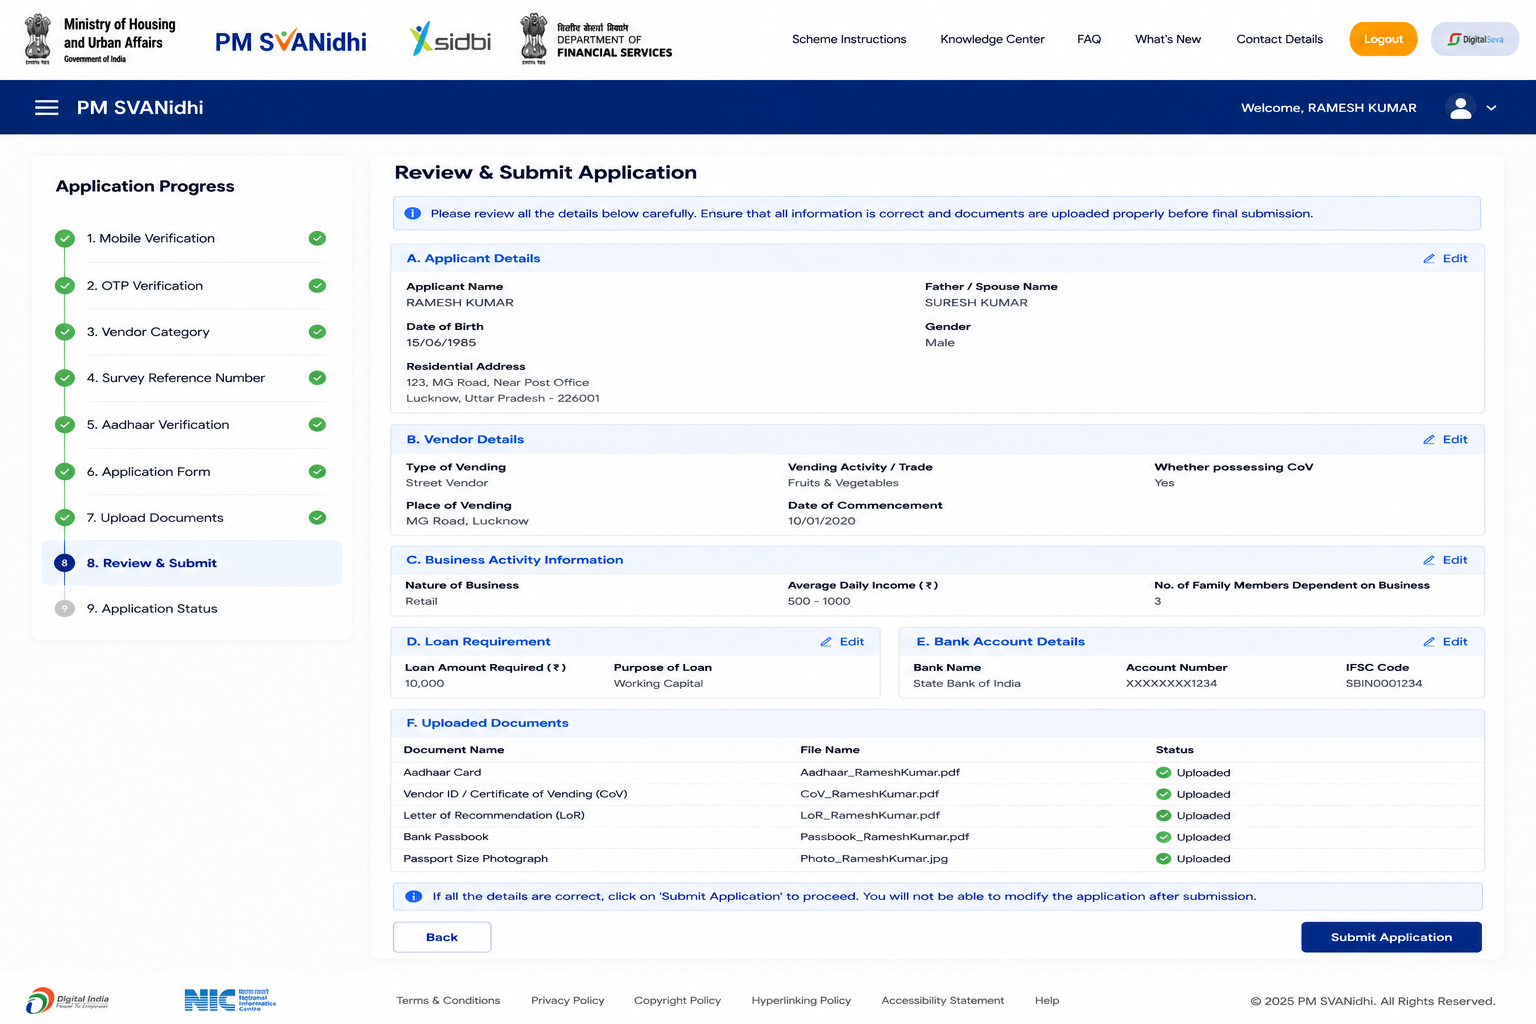Click green check beside Vendor Category
Image resolution: width=1536 pixels, height=1024 pixels.
(x=317, y=332)
